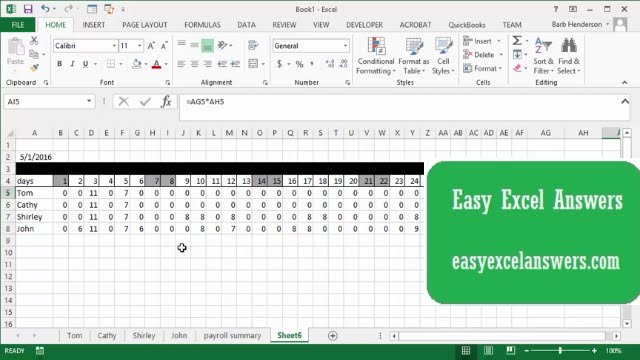Switch to Page Layout view
The image size is (640, 360).
point(488,351)
